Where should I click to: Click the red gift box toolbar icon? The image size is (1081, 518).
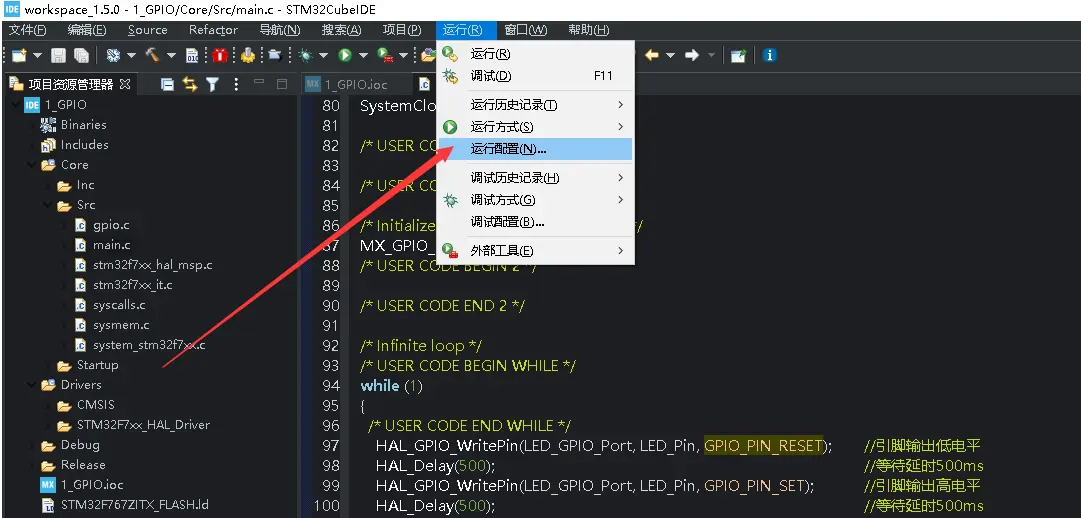tap(220, 55)
